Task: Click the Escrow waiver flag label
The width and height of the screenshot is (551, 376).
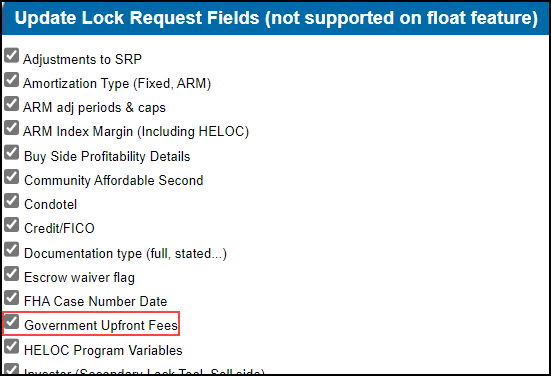Action: (79, 278)
